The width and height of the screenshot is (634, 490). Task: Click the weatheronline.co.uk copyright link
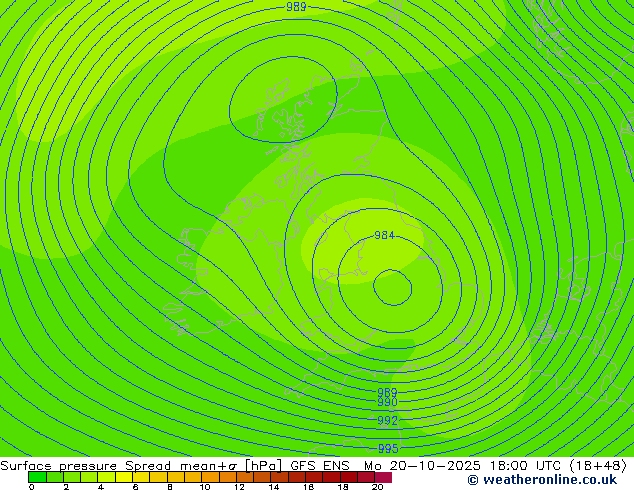click(x=542, y=480)
